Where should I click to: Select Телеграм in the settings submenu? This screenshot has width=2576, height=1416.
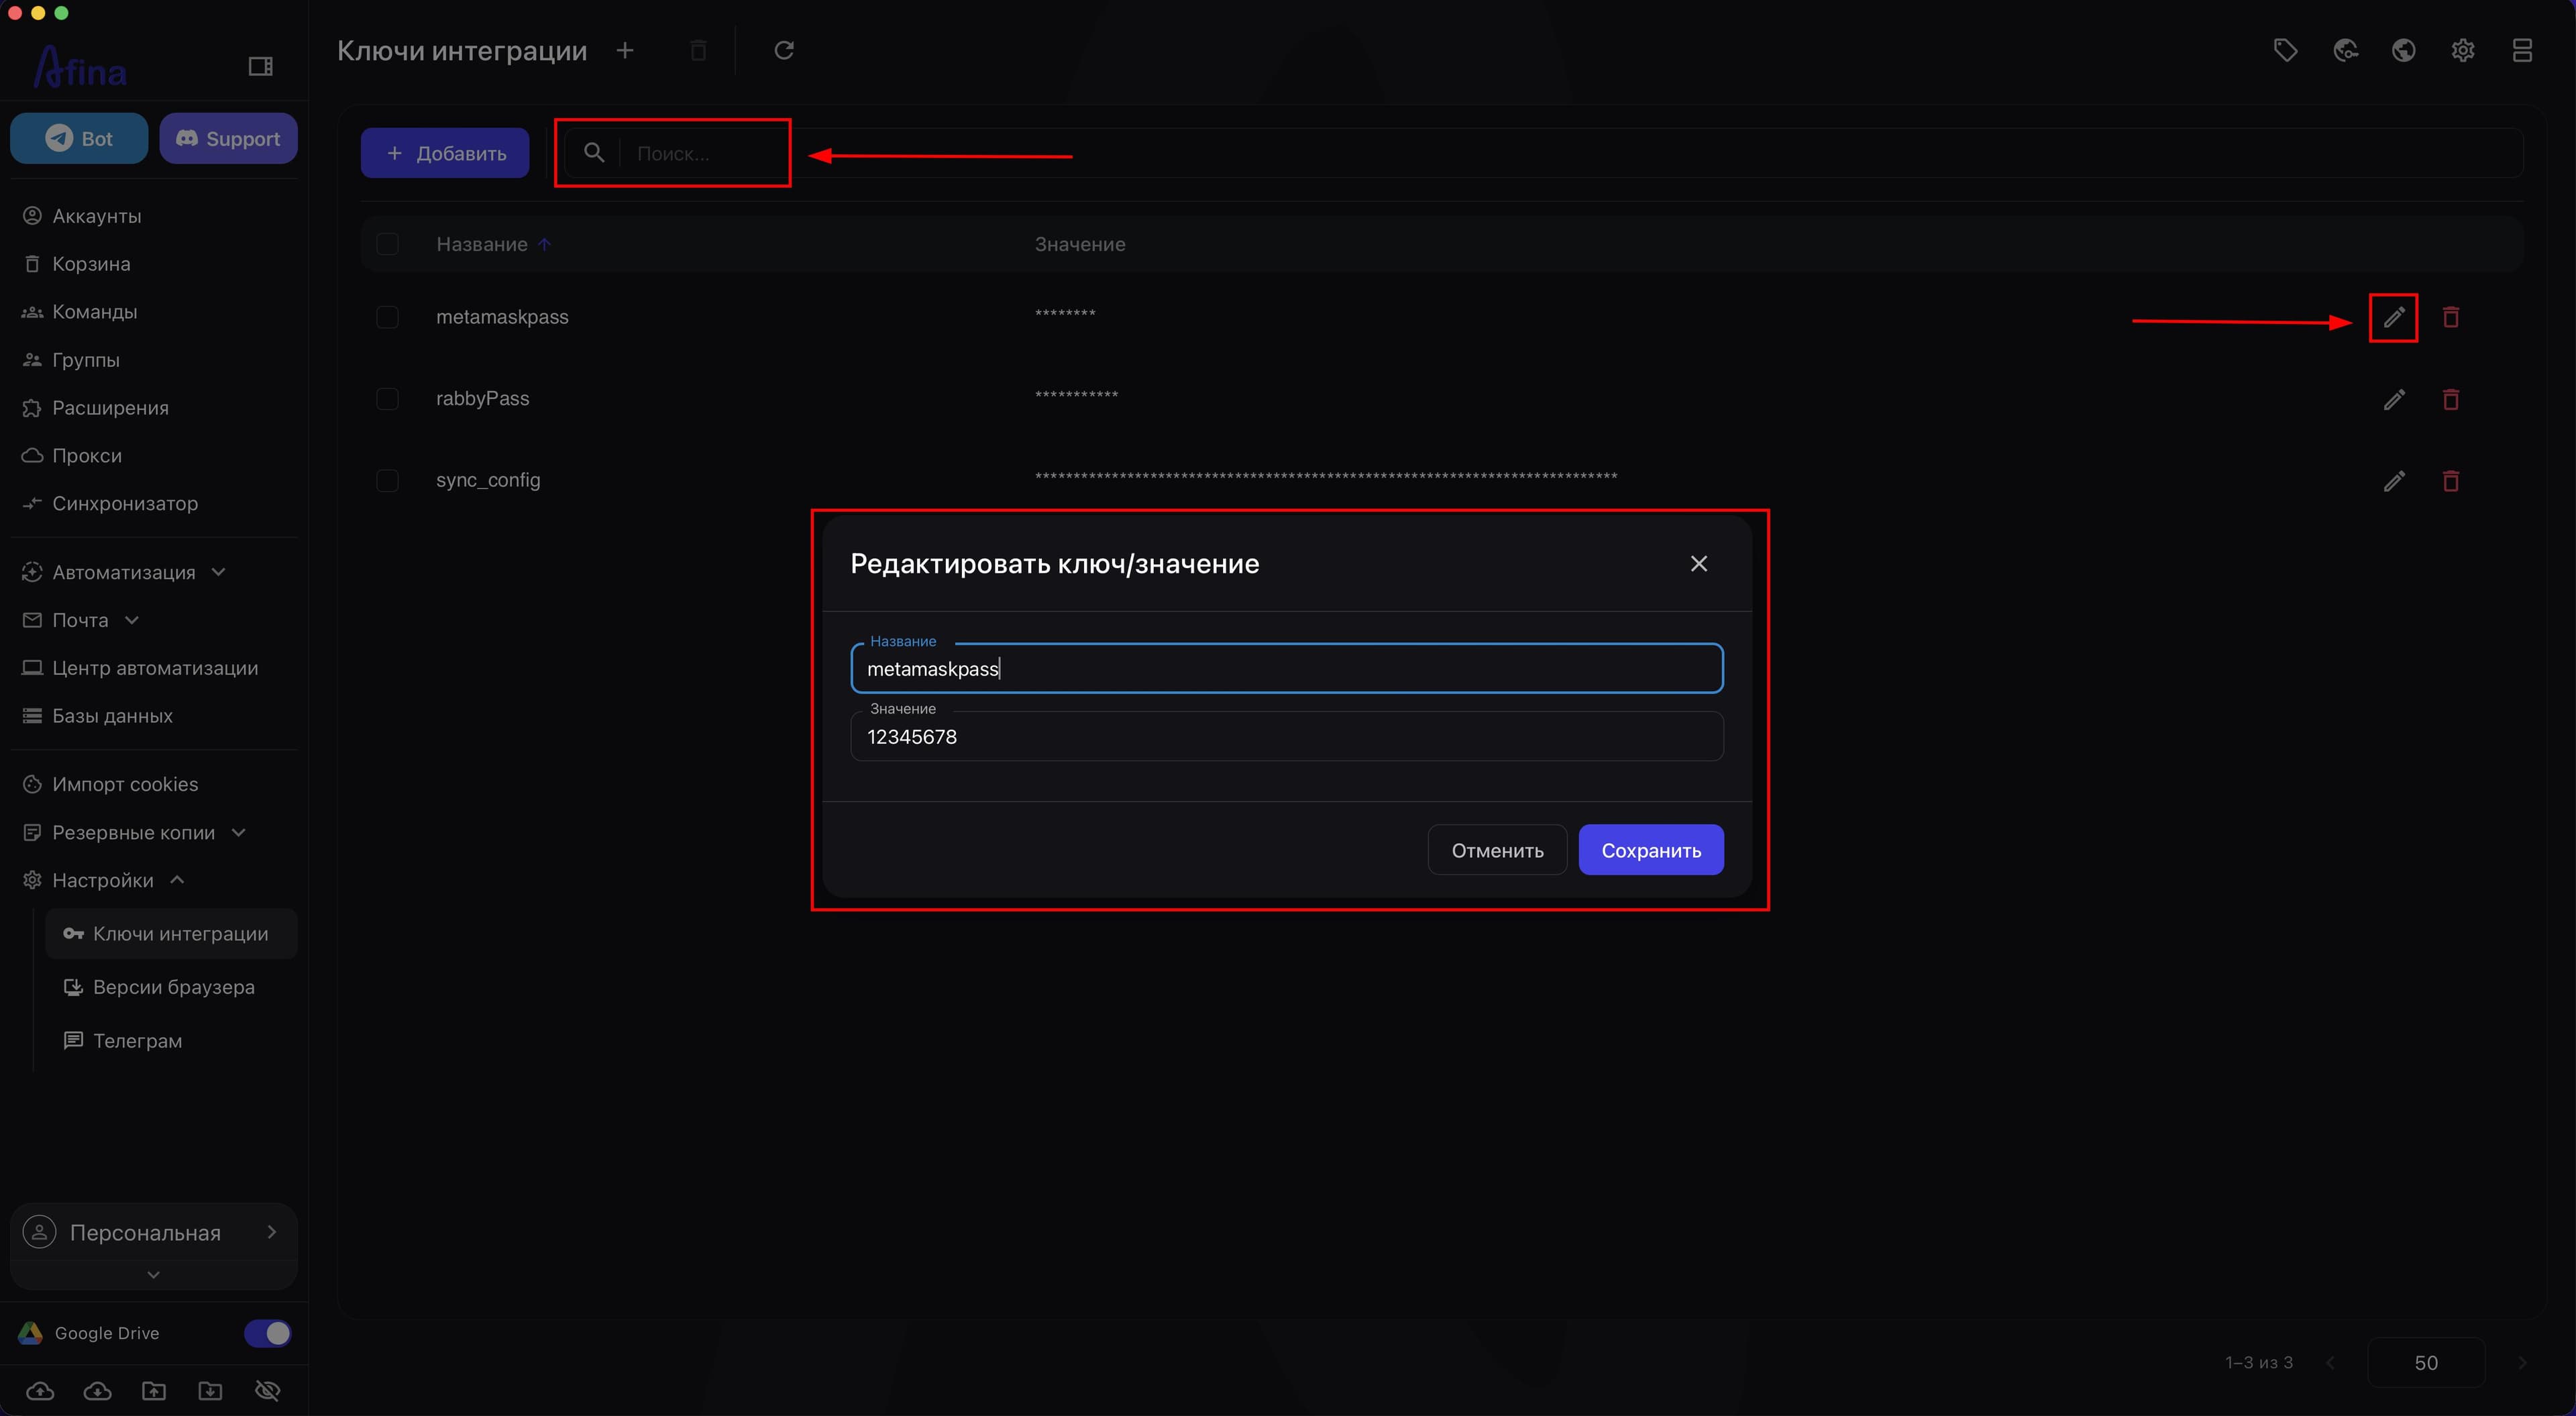pyautogui.click(x=171, y=1041)
